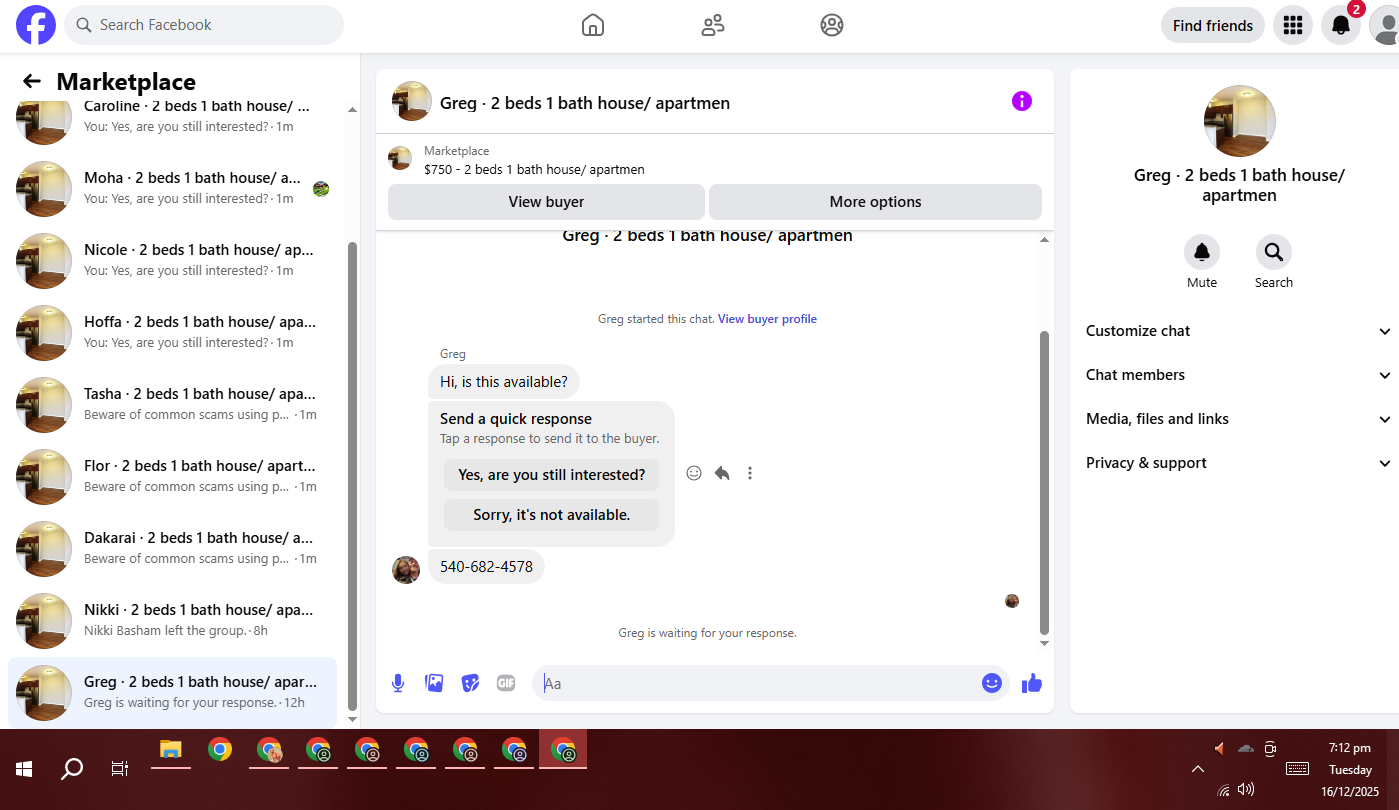Click the sender avatar beside the phone number
The width and height of the screenshot is (1399, 810).
click(x=406, y=570)
